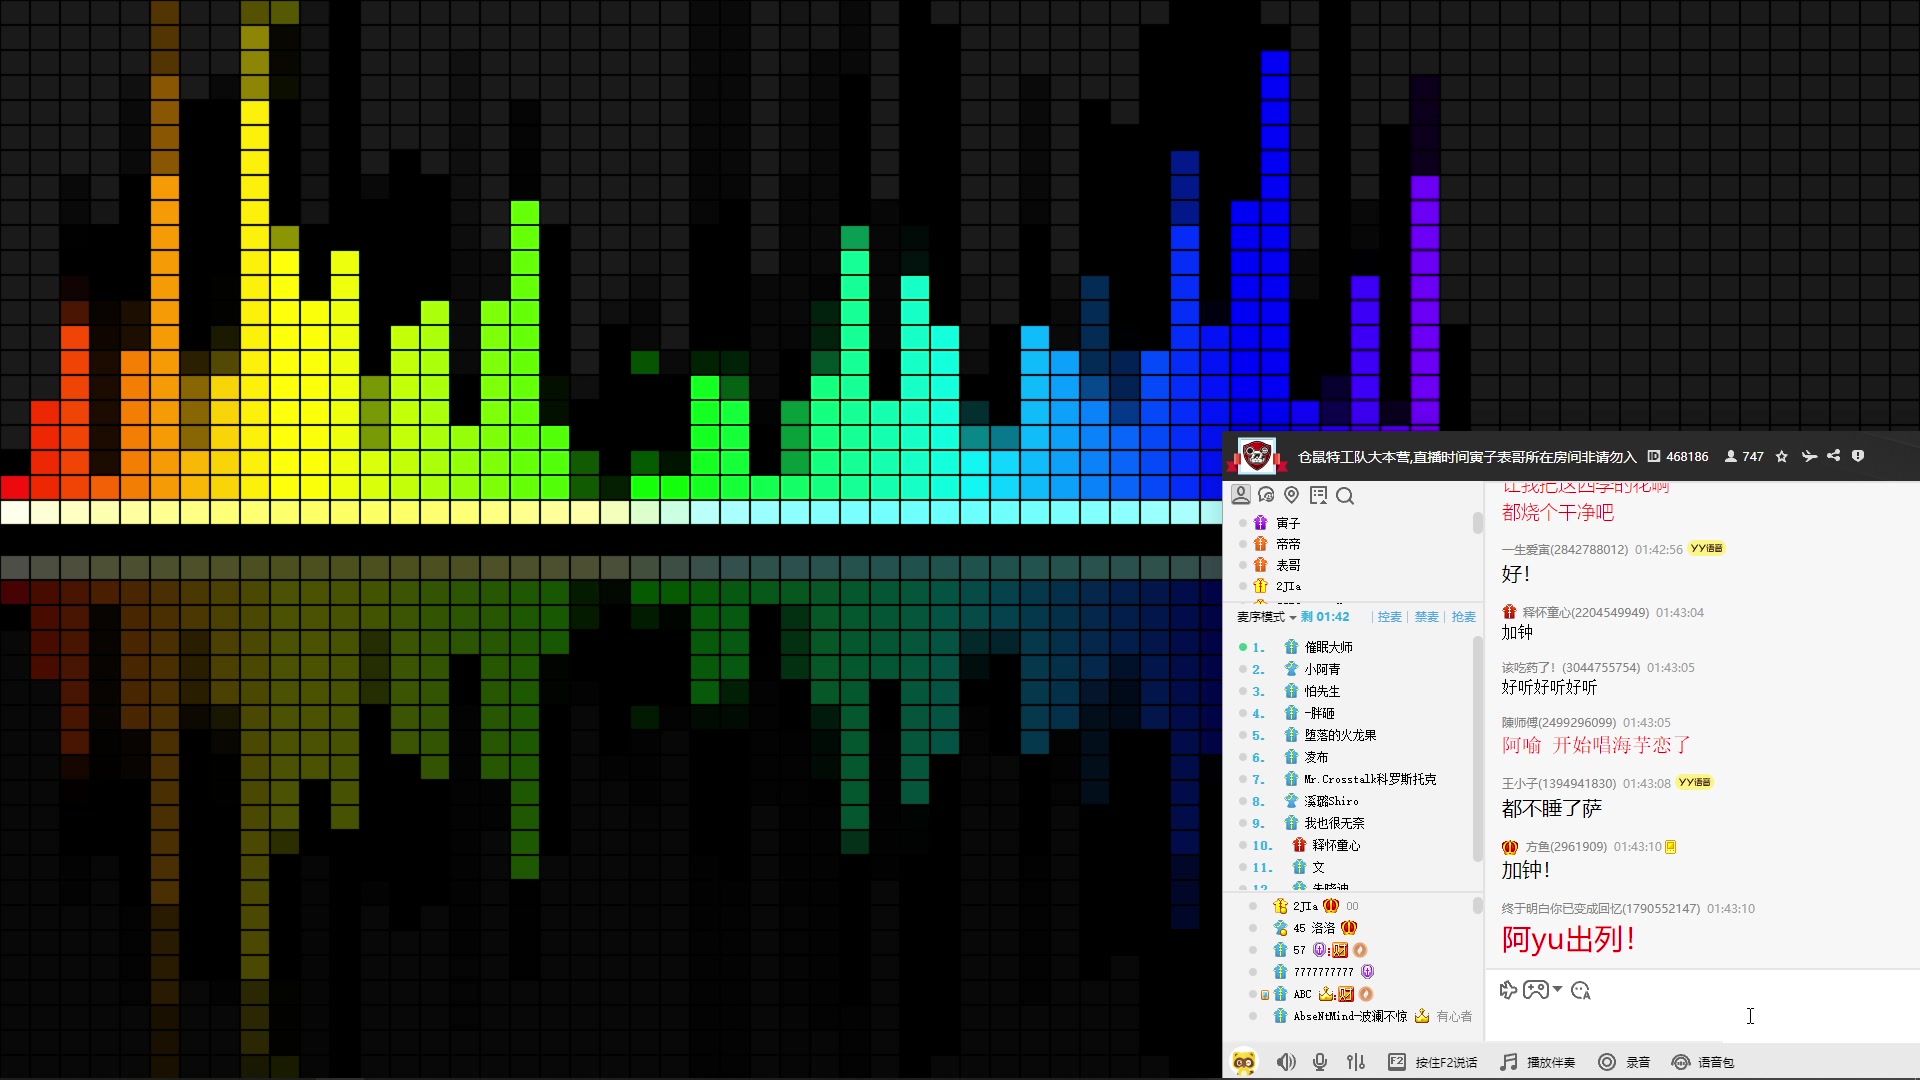The height and width of the screenshot is (1080, 1920).
Task: Click the treasure badge icon in the 57 row
Action: [1340, 950]
